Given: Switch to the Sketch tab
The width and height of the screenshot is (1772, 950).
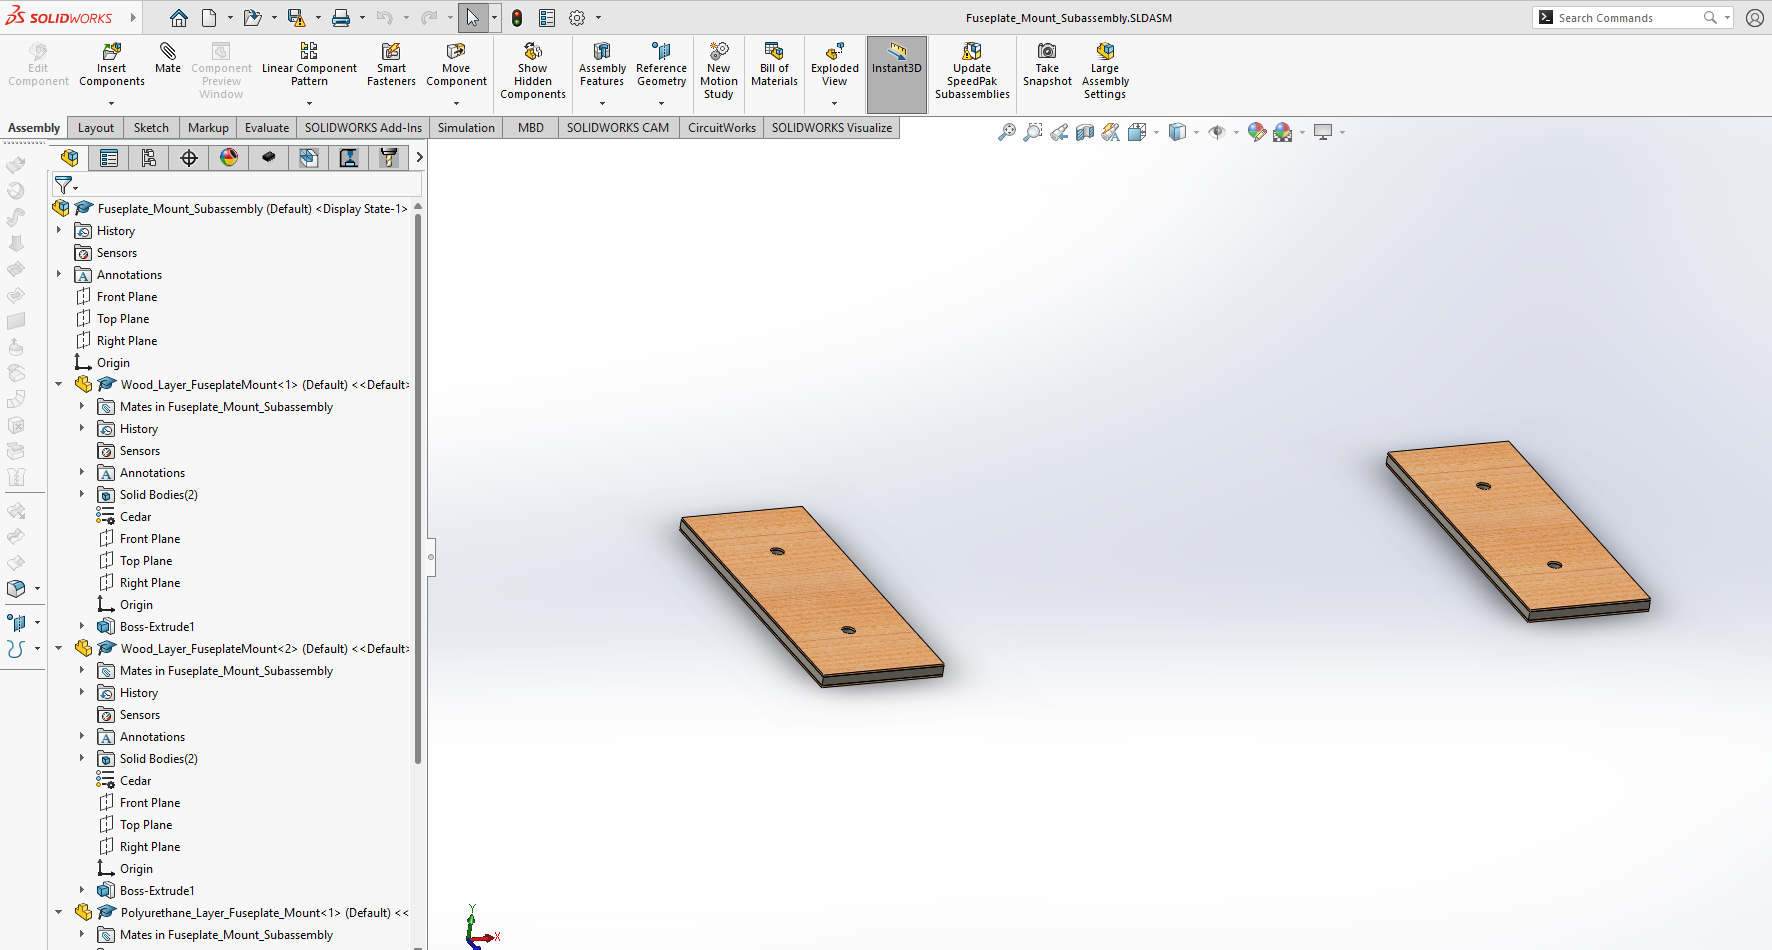Looking at the screenshot, I should 151,128.
